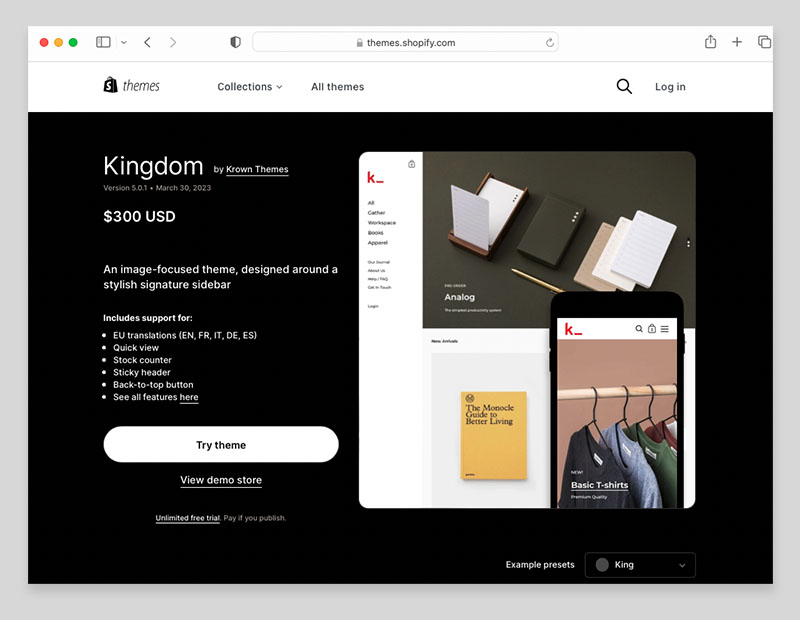Focus the themes.shopify.com address bar
The image size is (800, 620).
[405, 42]
